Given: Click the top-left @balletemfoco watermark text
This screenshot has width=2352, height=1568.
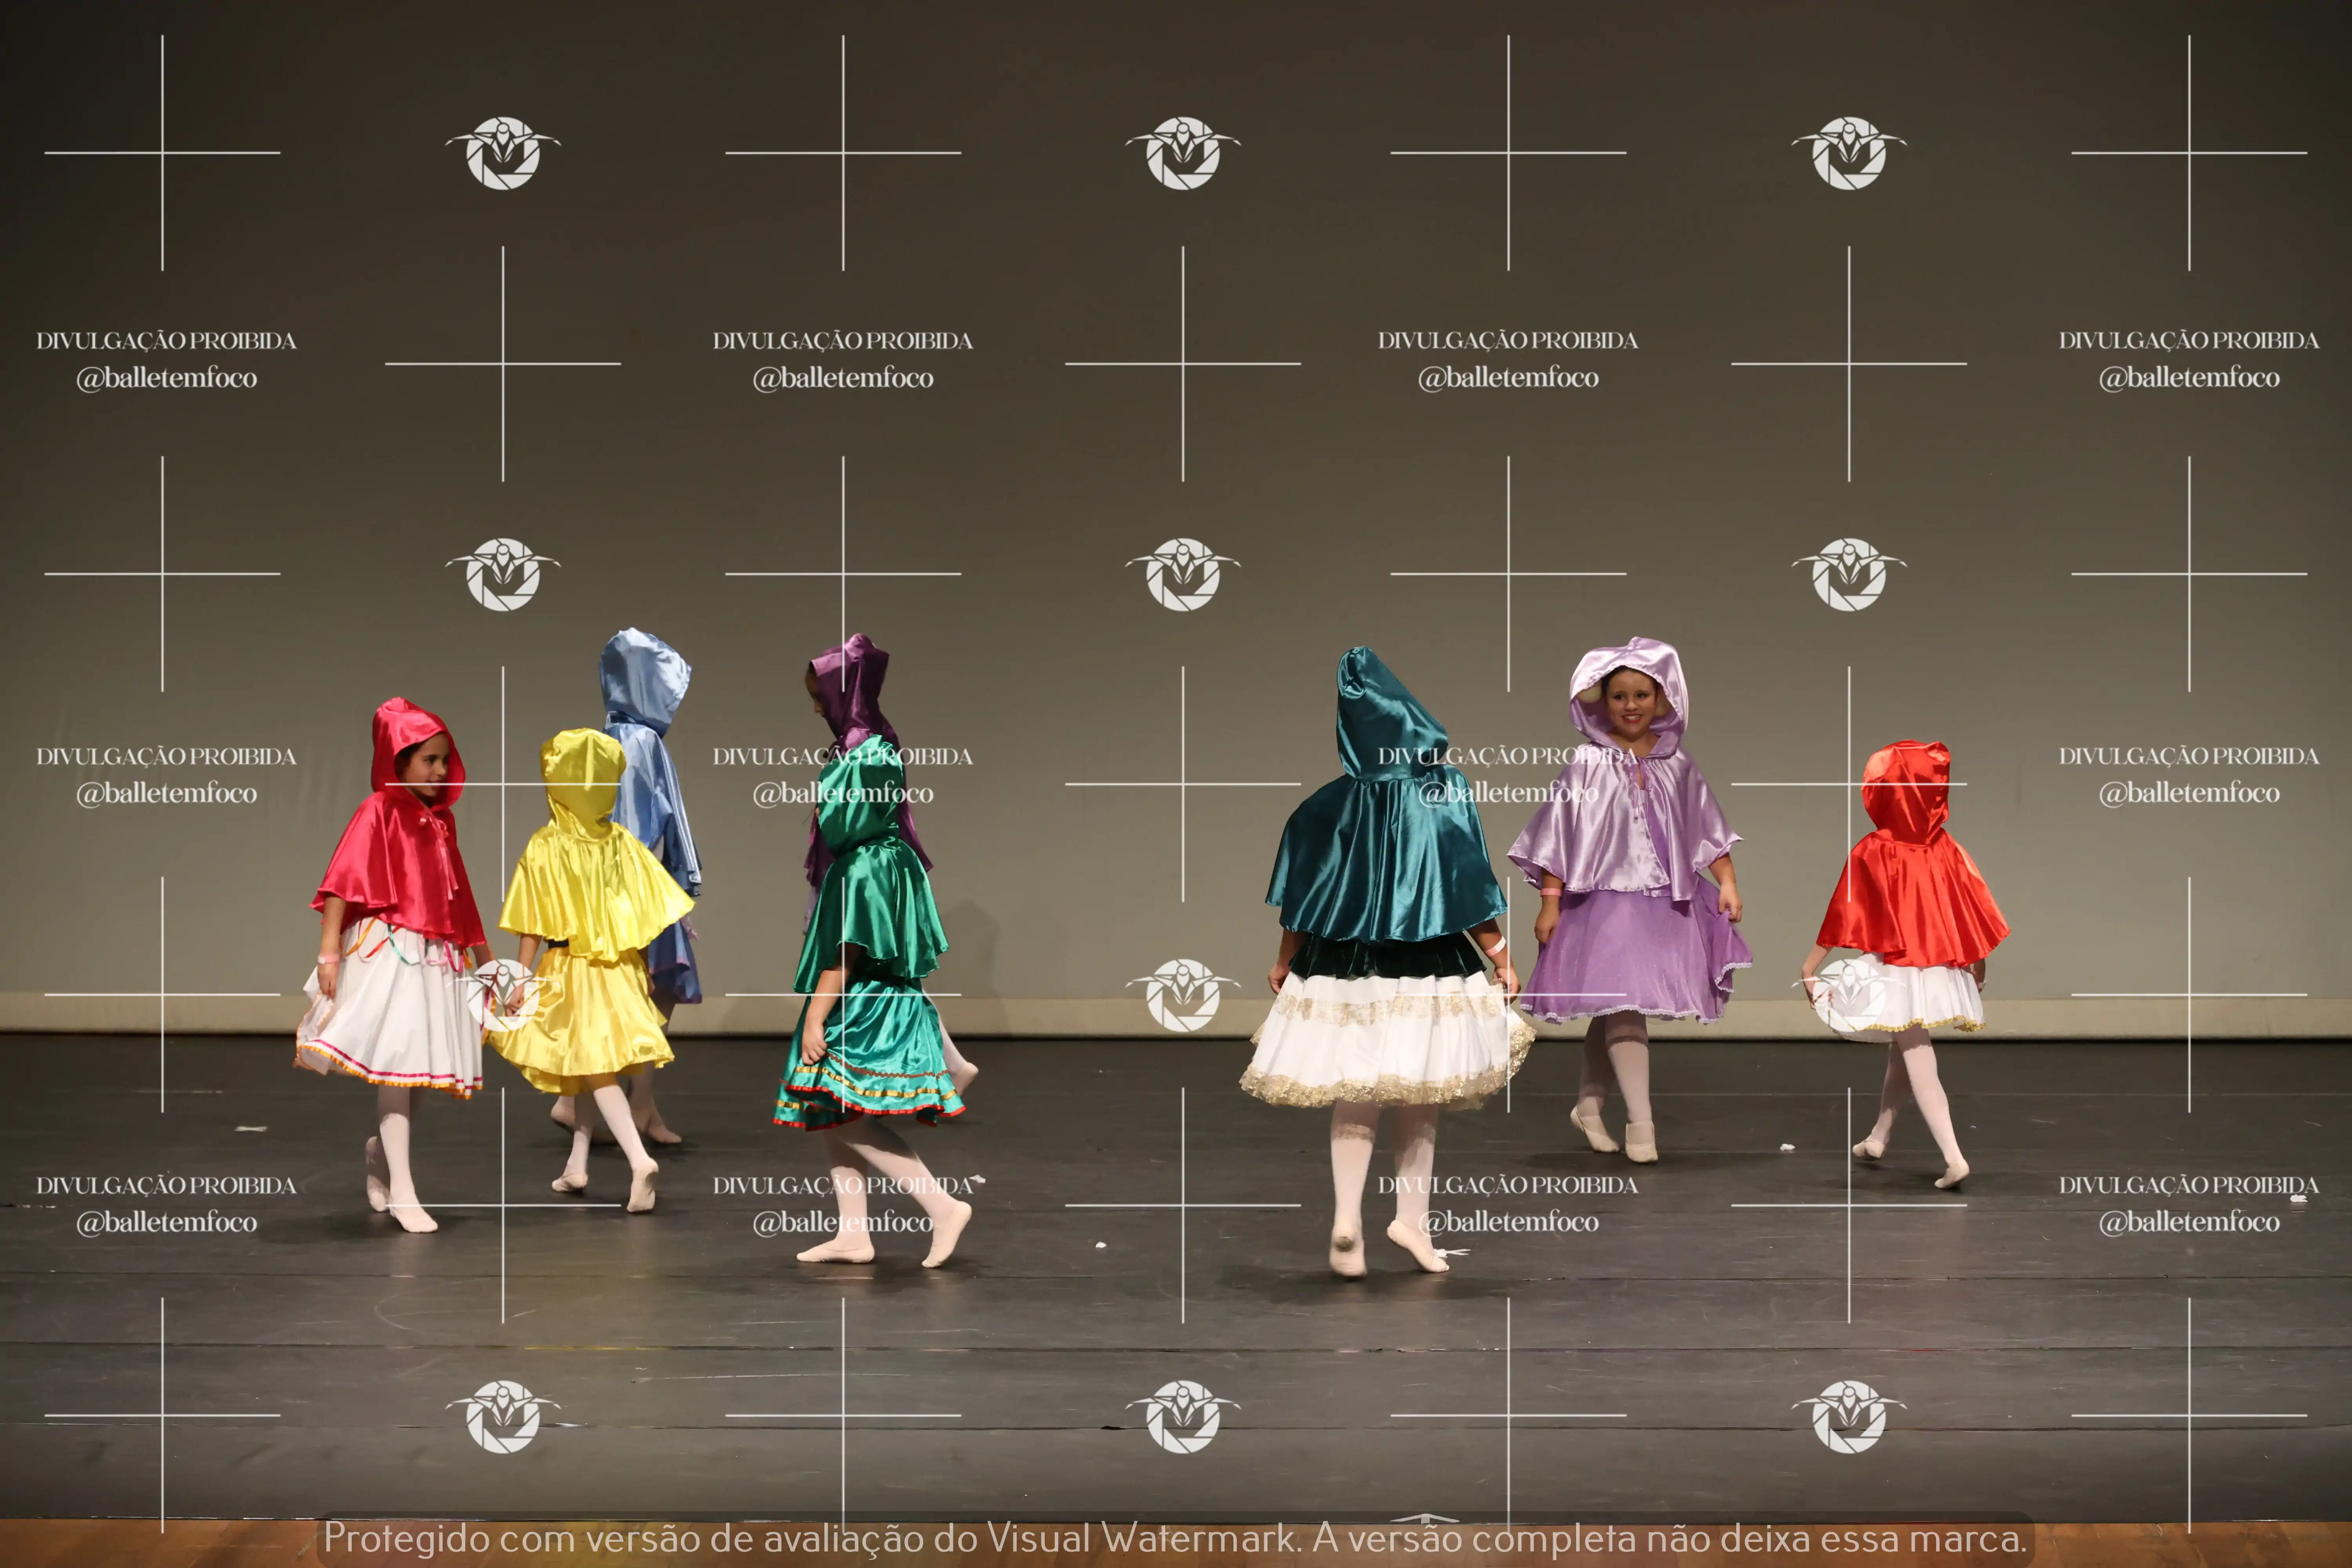Looking at the screenshot, I should click(x=167, y=378).
